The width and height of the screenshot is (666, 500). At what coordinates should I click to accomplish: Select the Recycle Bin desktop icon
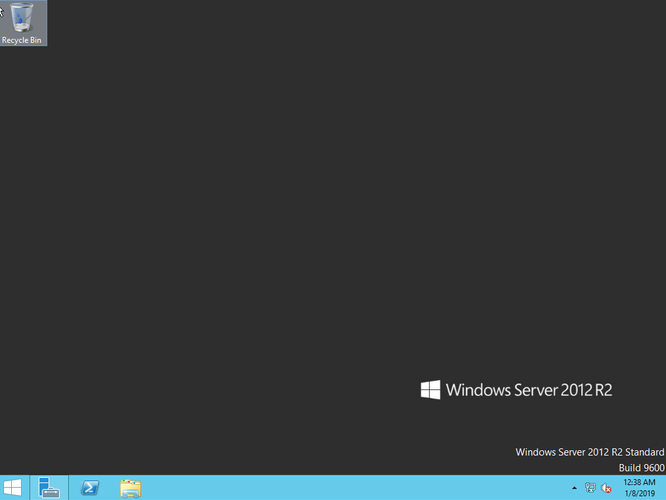[22, 23]
